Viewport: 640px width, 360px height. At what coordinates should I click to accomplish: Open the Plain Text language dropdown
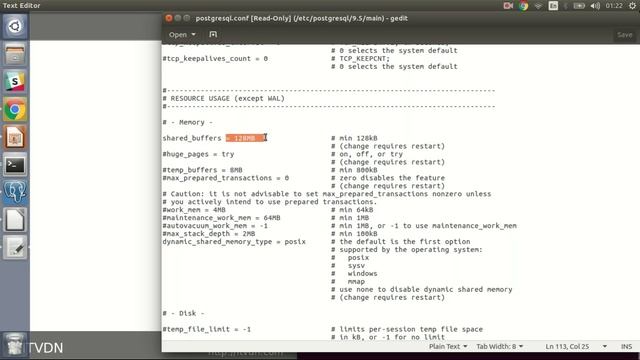pyautogui.click(x=448, y=346)
